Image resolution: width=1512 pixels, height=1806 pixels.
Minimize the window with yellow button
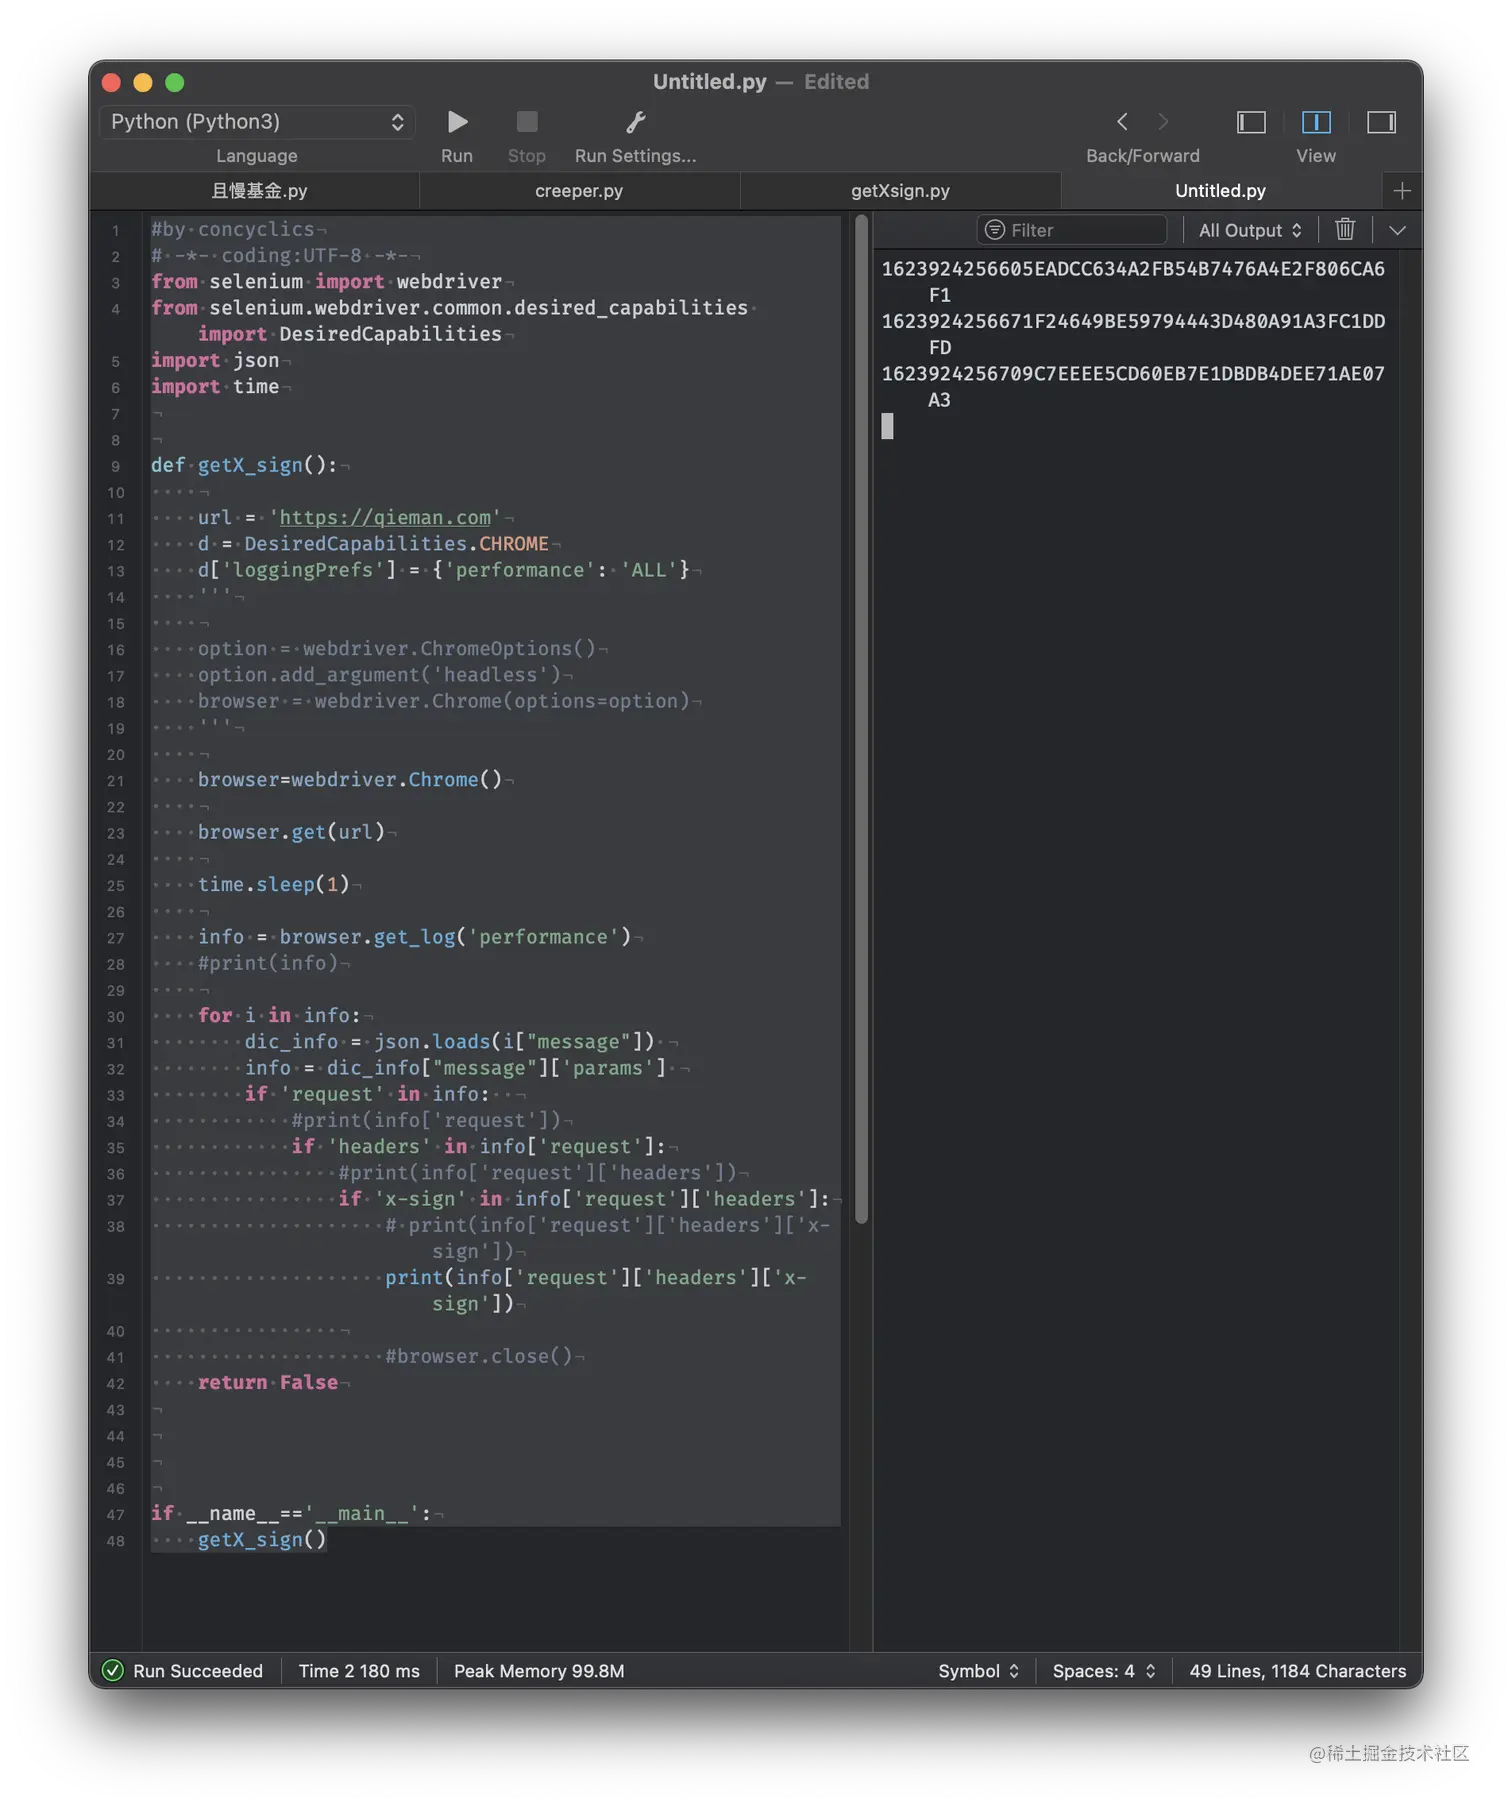point(143,83)
